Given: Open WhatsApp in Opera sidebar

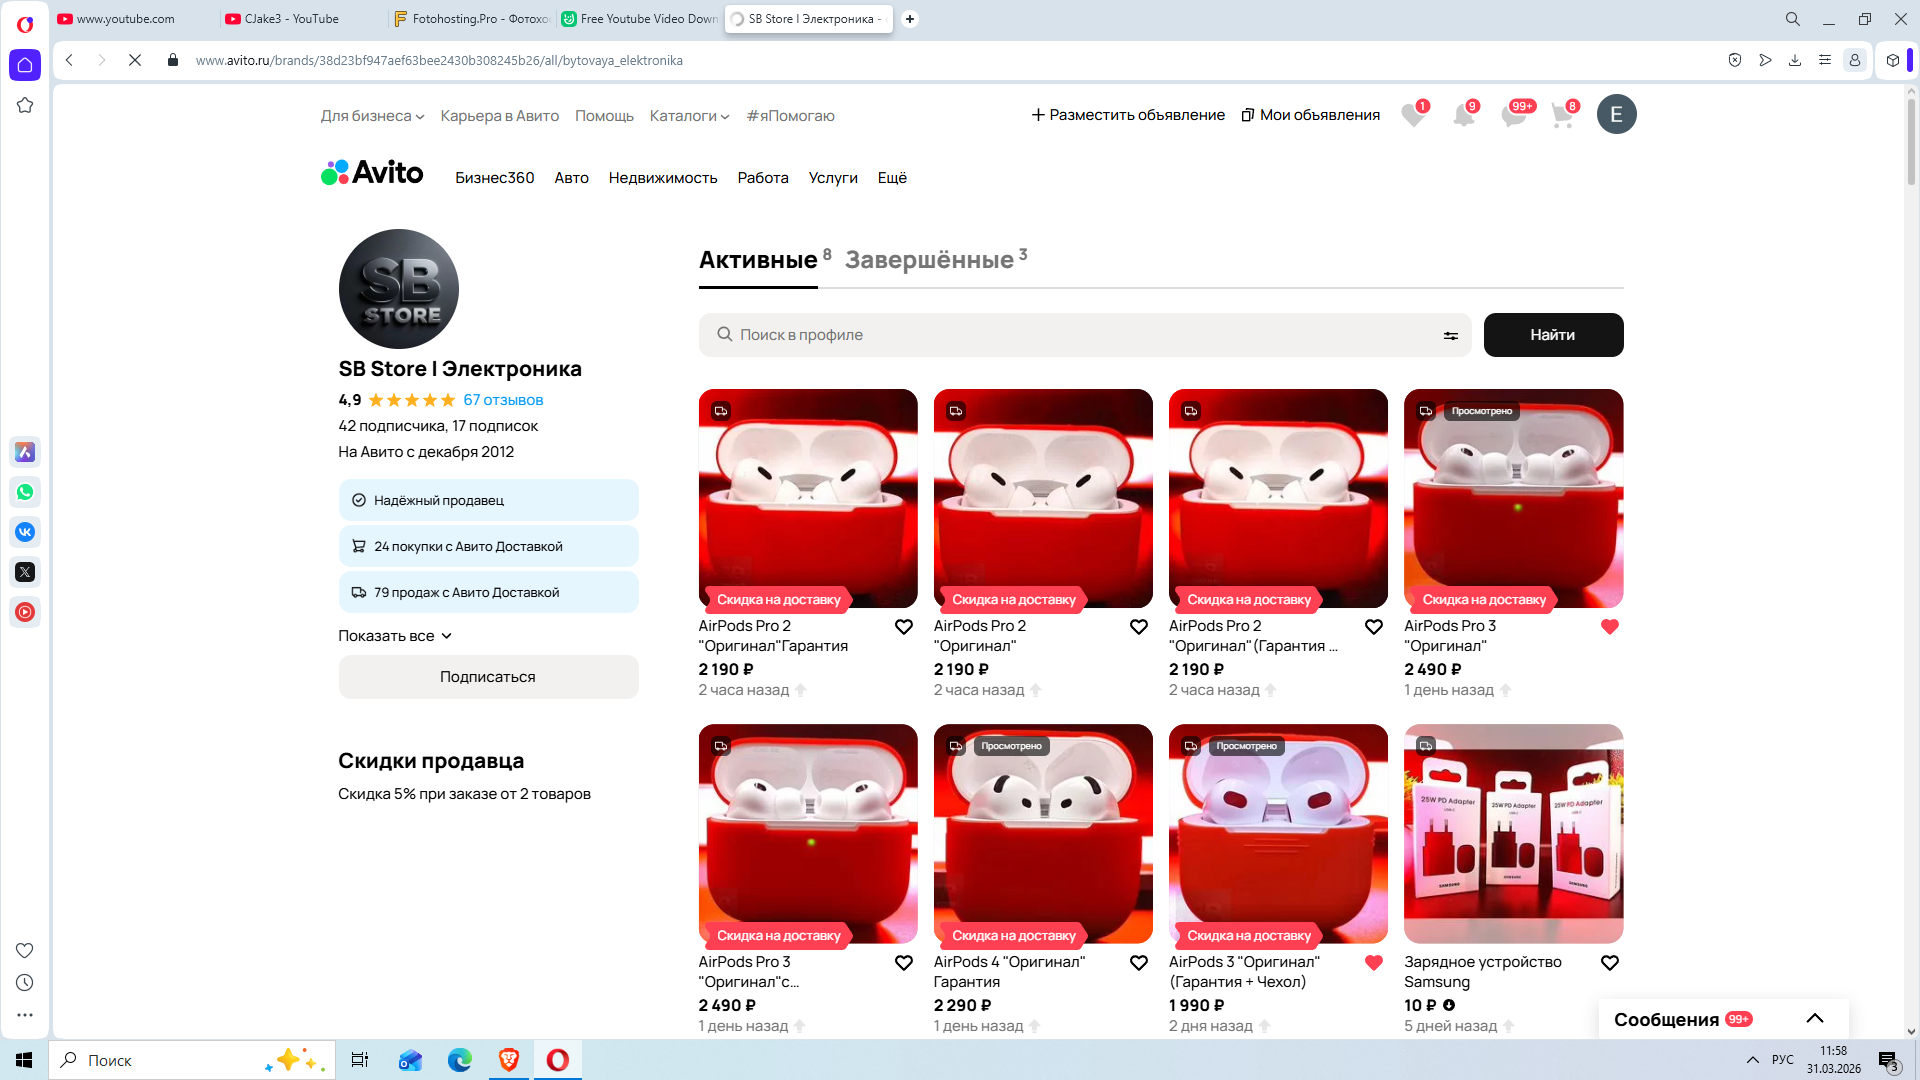Looking at the screenshot, I should click(25, 492).
